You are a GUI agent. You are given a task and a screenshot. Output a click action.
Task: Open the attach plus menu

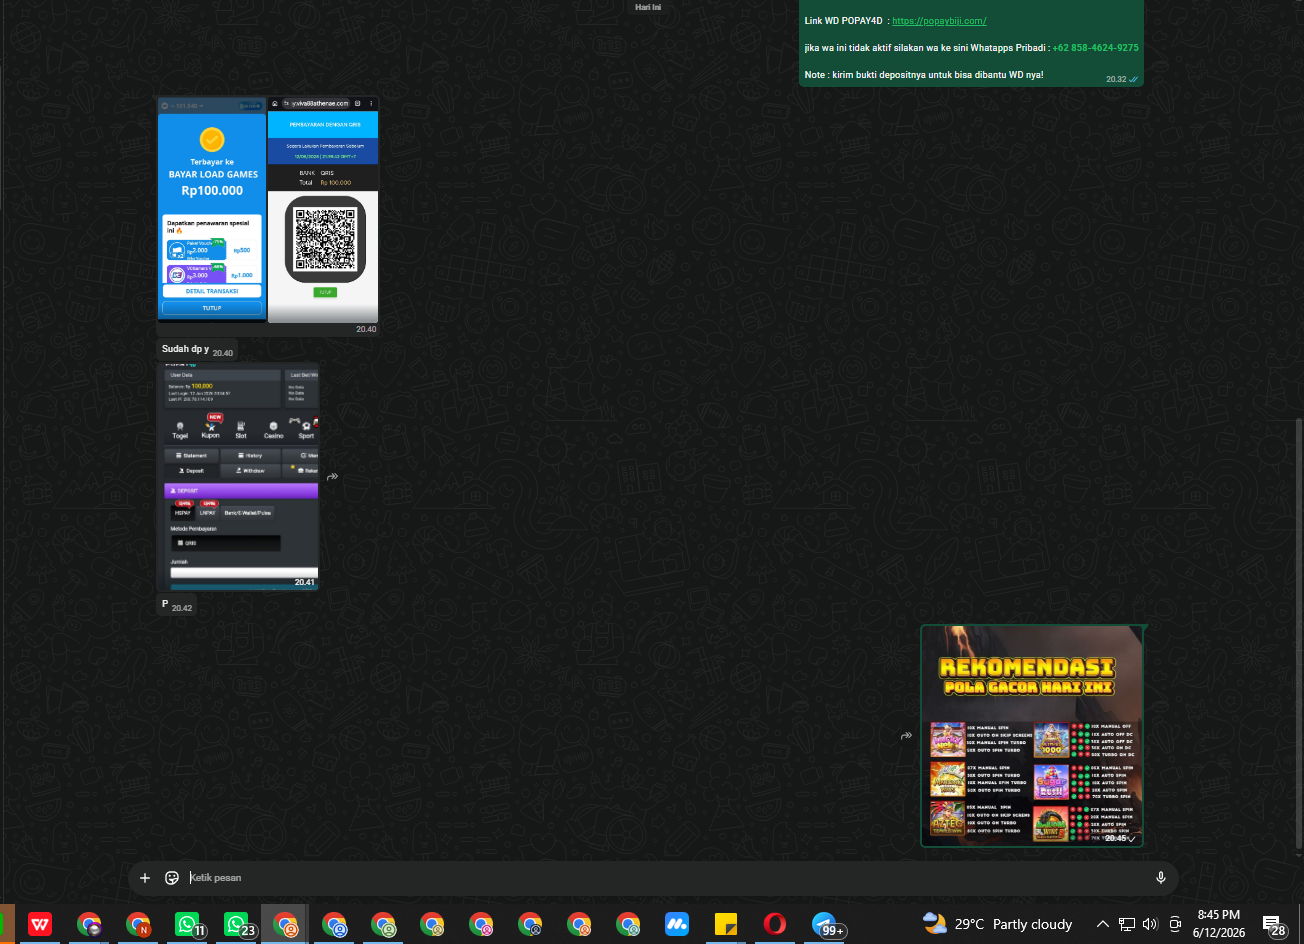[x=145, y=878]
